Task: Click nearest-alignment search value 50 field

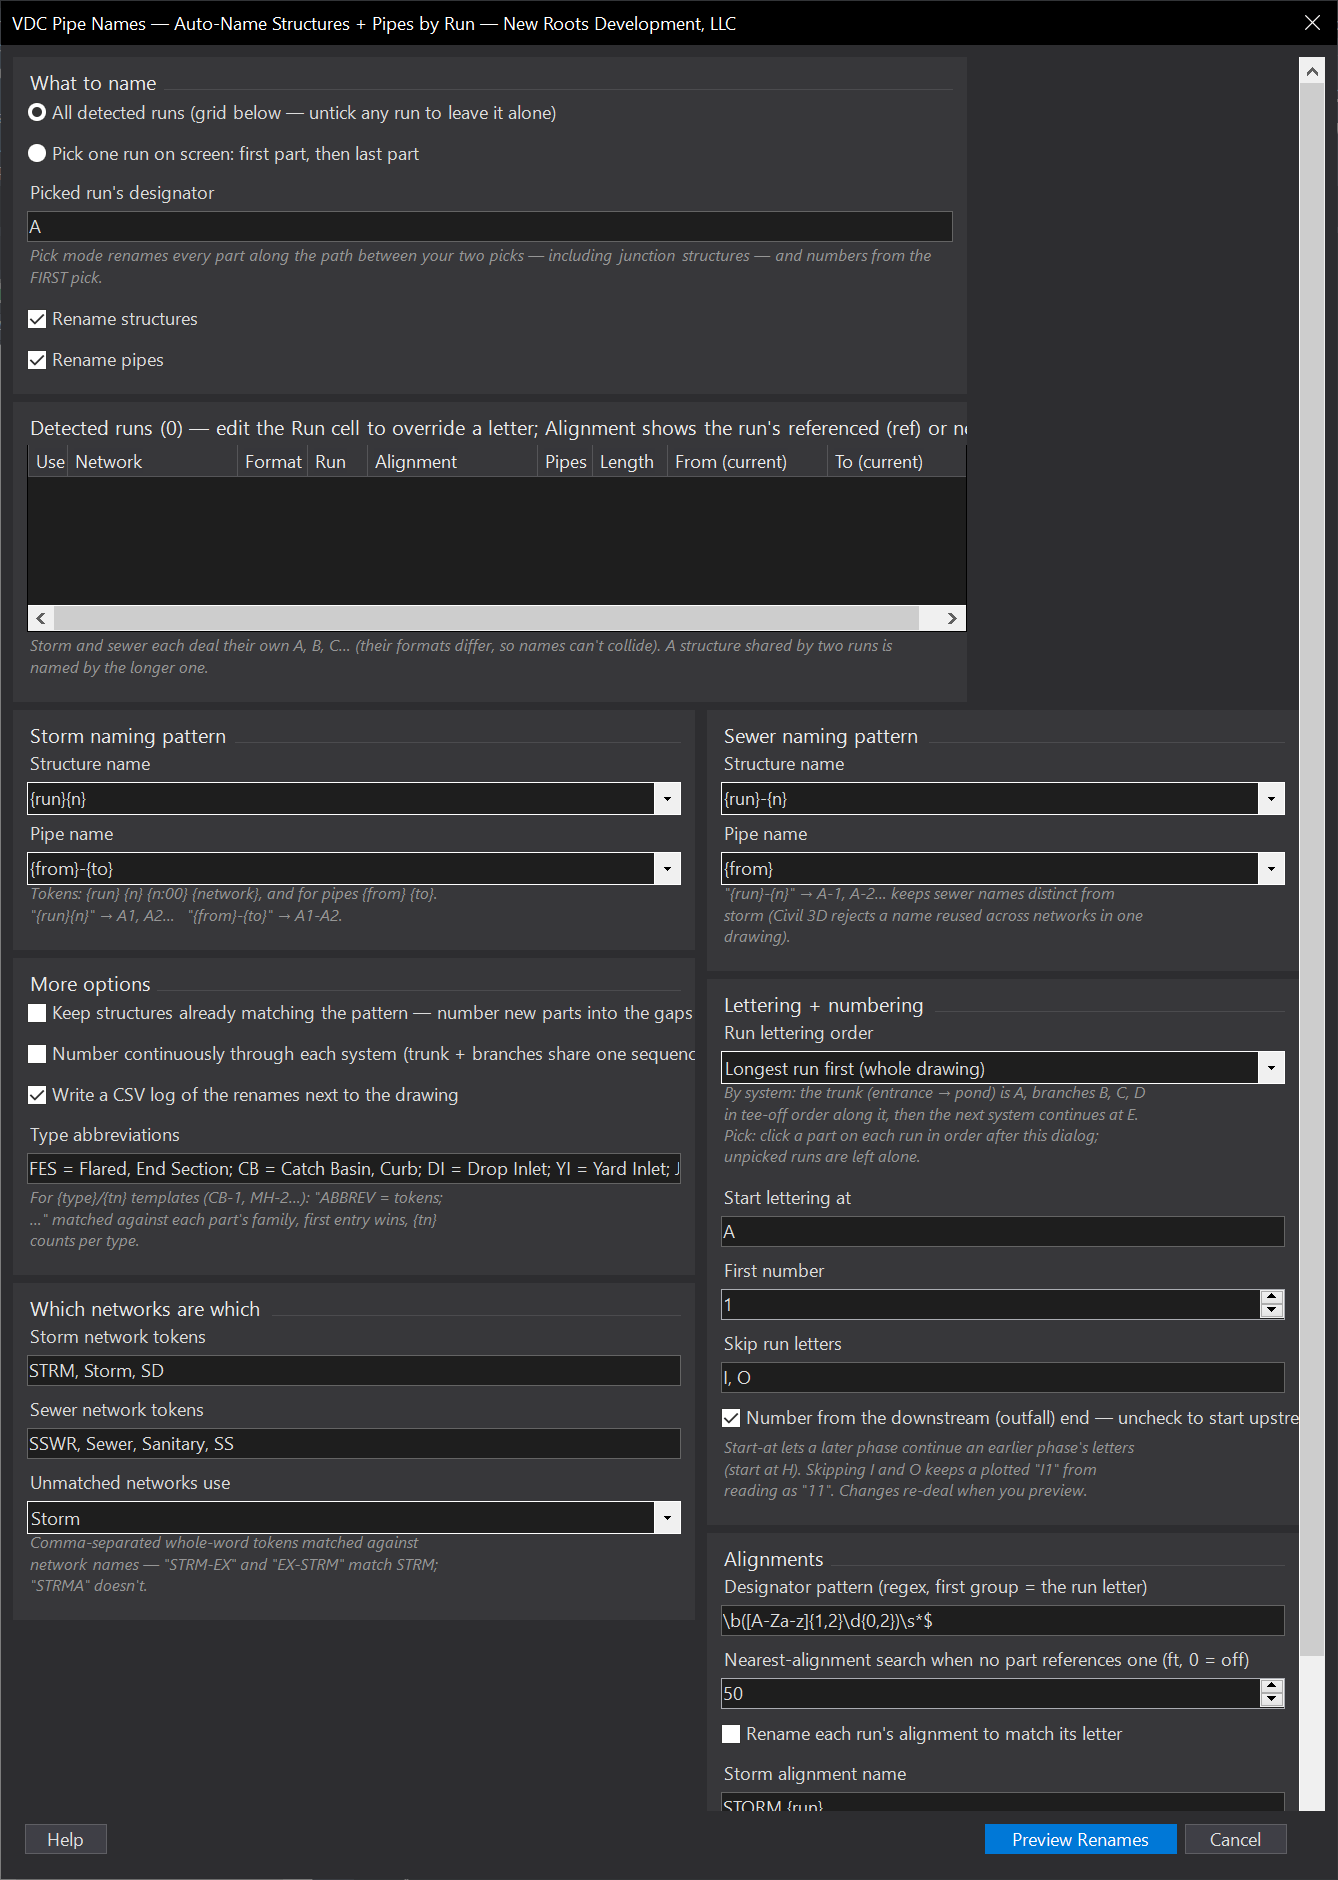Action: pos(991,1693)
